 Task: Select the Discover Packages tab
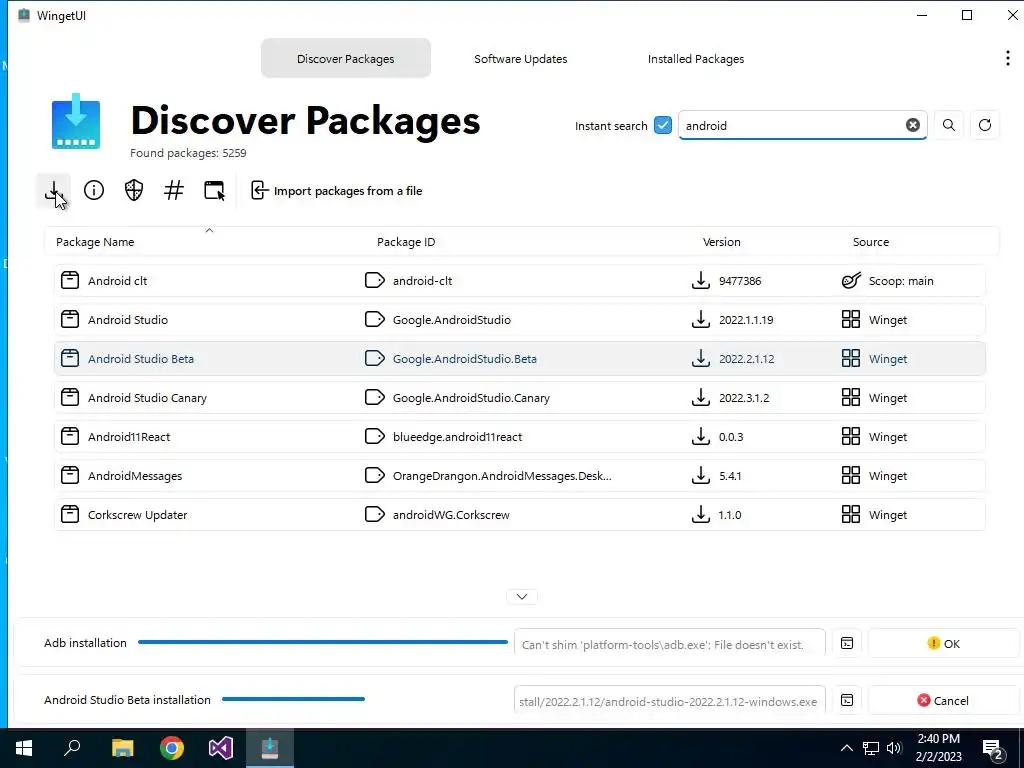pos(345,59)
